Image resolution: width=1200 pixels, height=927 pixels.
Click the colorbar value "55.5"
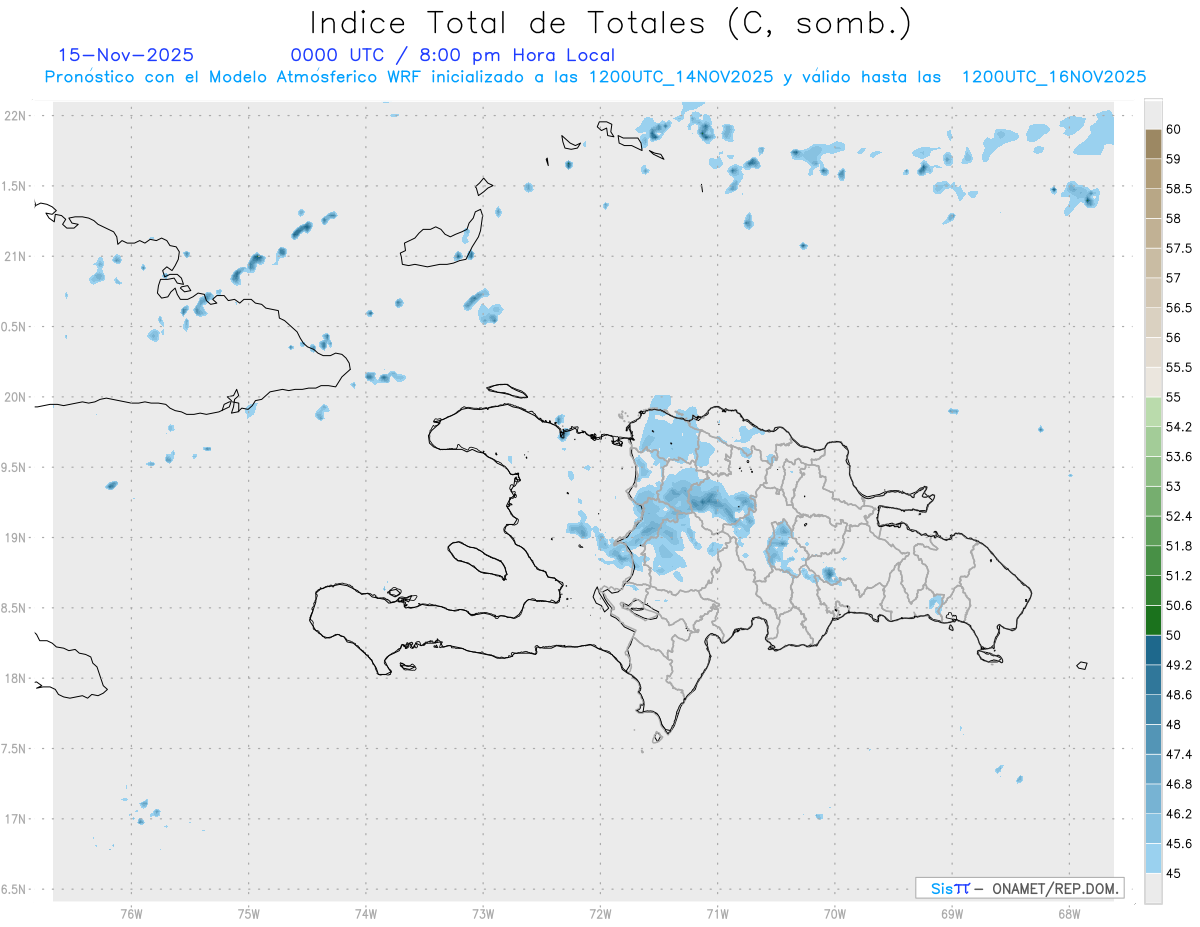(x=1179, y=367)
